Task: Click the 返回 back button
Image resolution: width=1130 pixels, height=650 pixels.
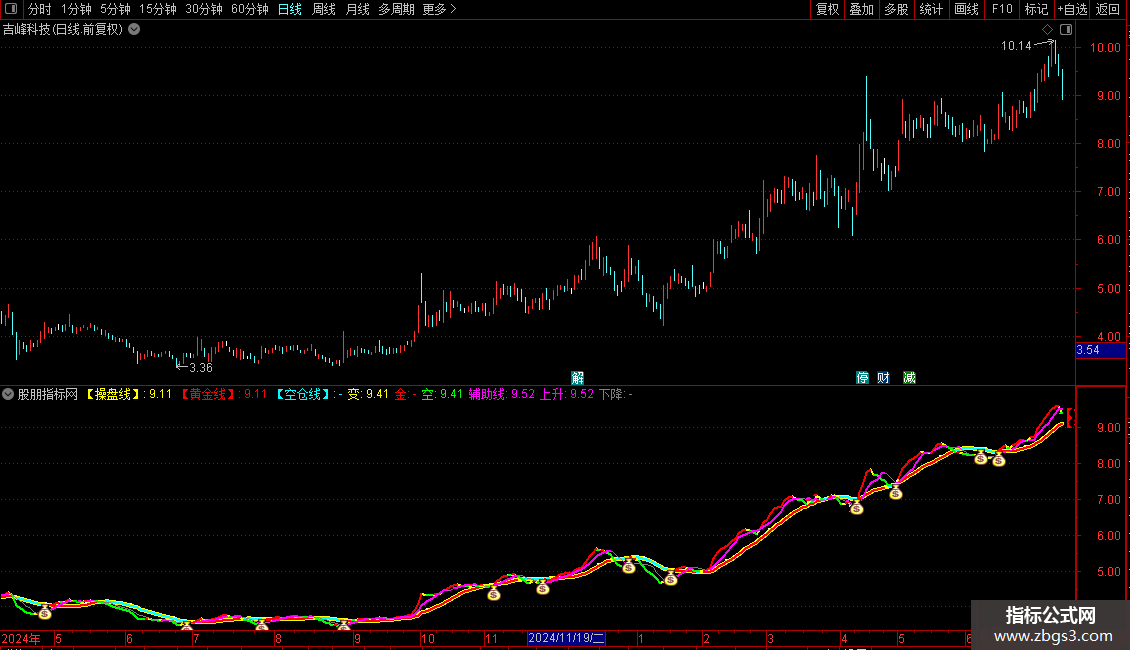Action: coord(1108,9)
